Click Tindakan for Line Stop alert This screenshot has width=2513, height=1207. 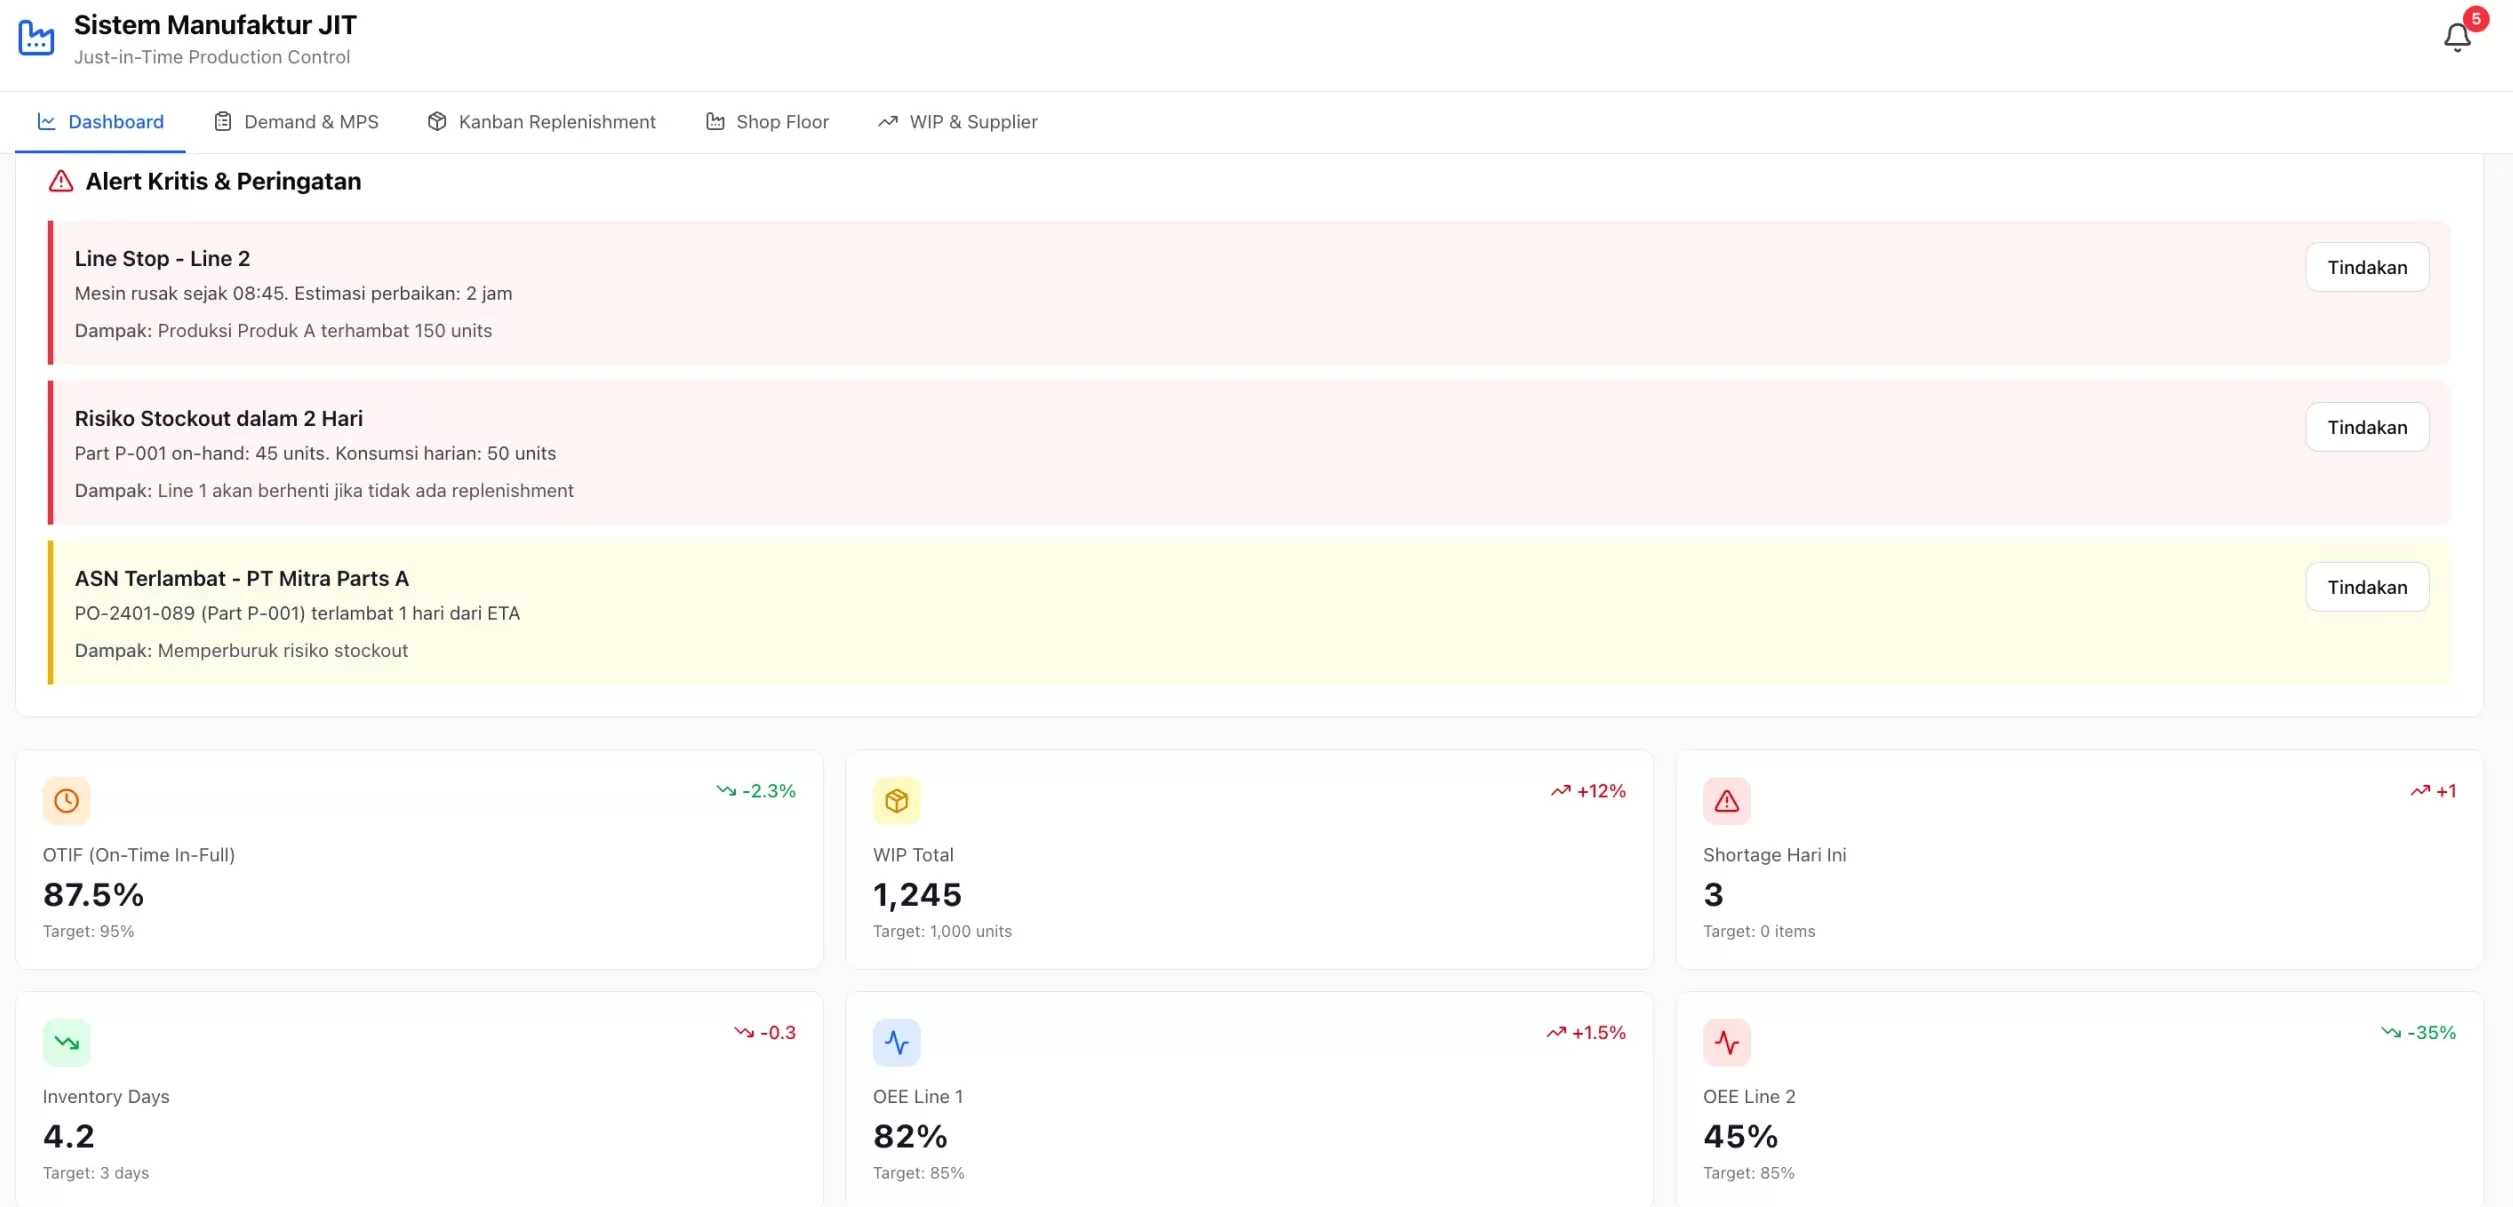pyautogui.click(x=2366, y=267)
